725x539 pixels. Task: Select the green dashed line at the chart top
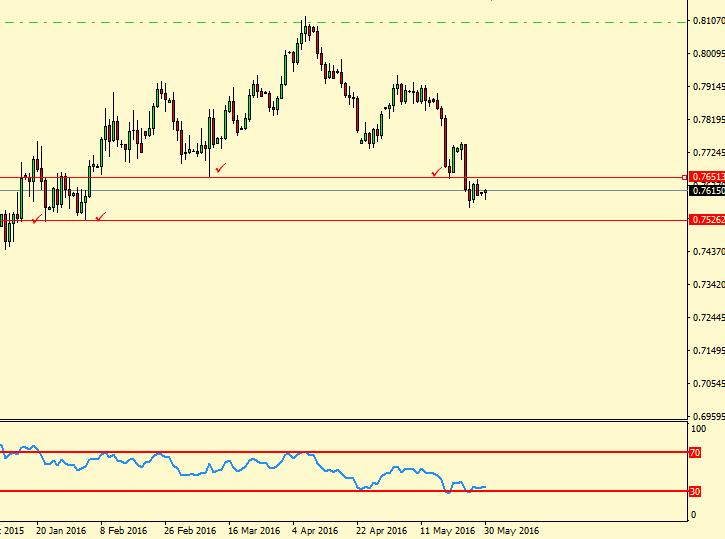[x=342, y=22]
